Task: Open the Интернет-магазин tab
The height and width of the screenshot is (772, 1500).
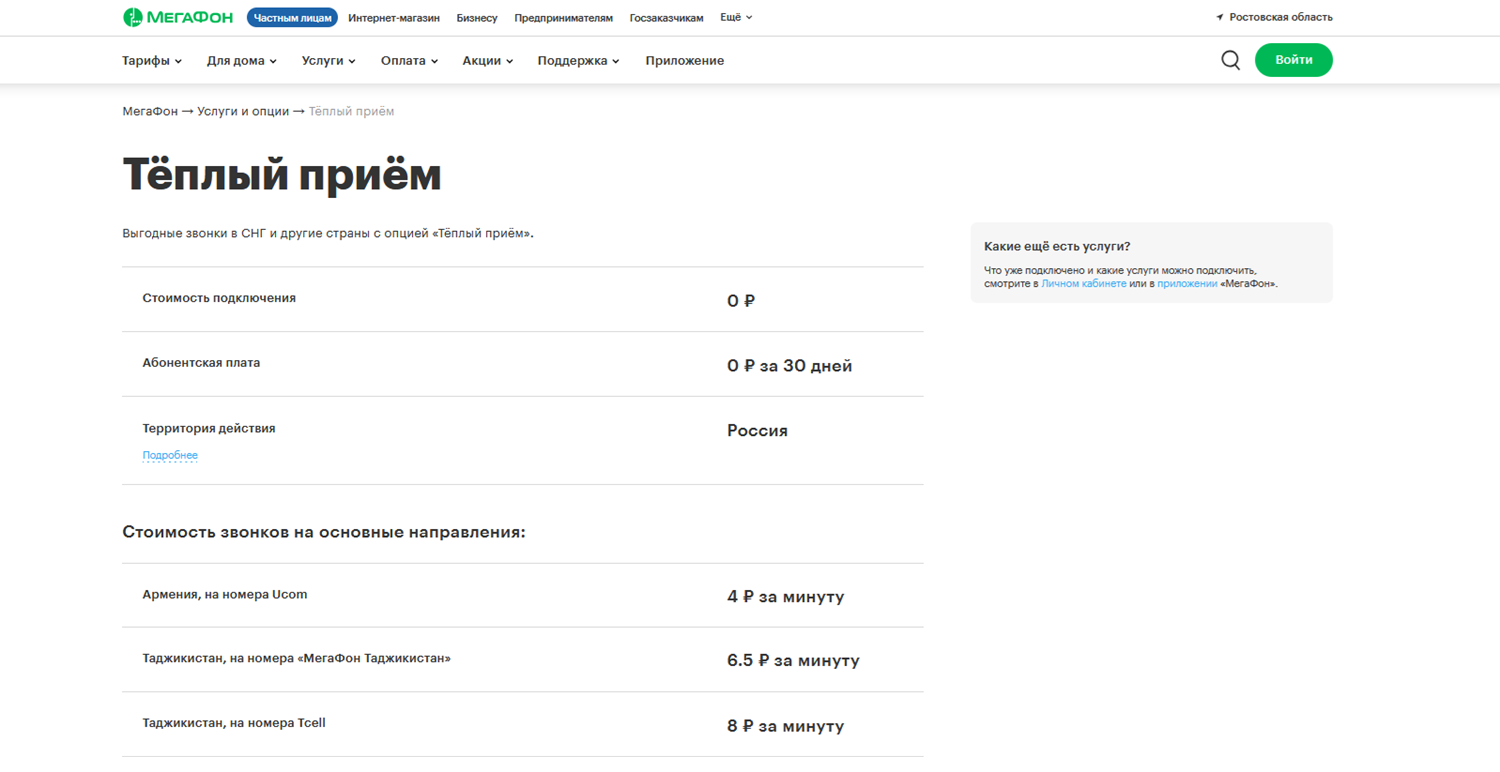Action: tap(394, 18)
